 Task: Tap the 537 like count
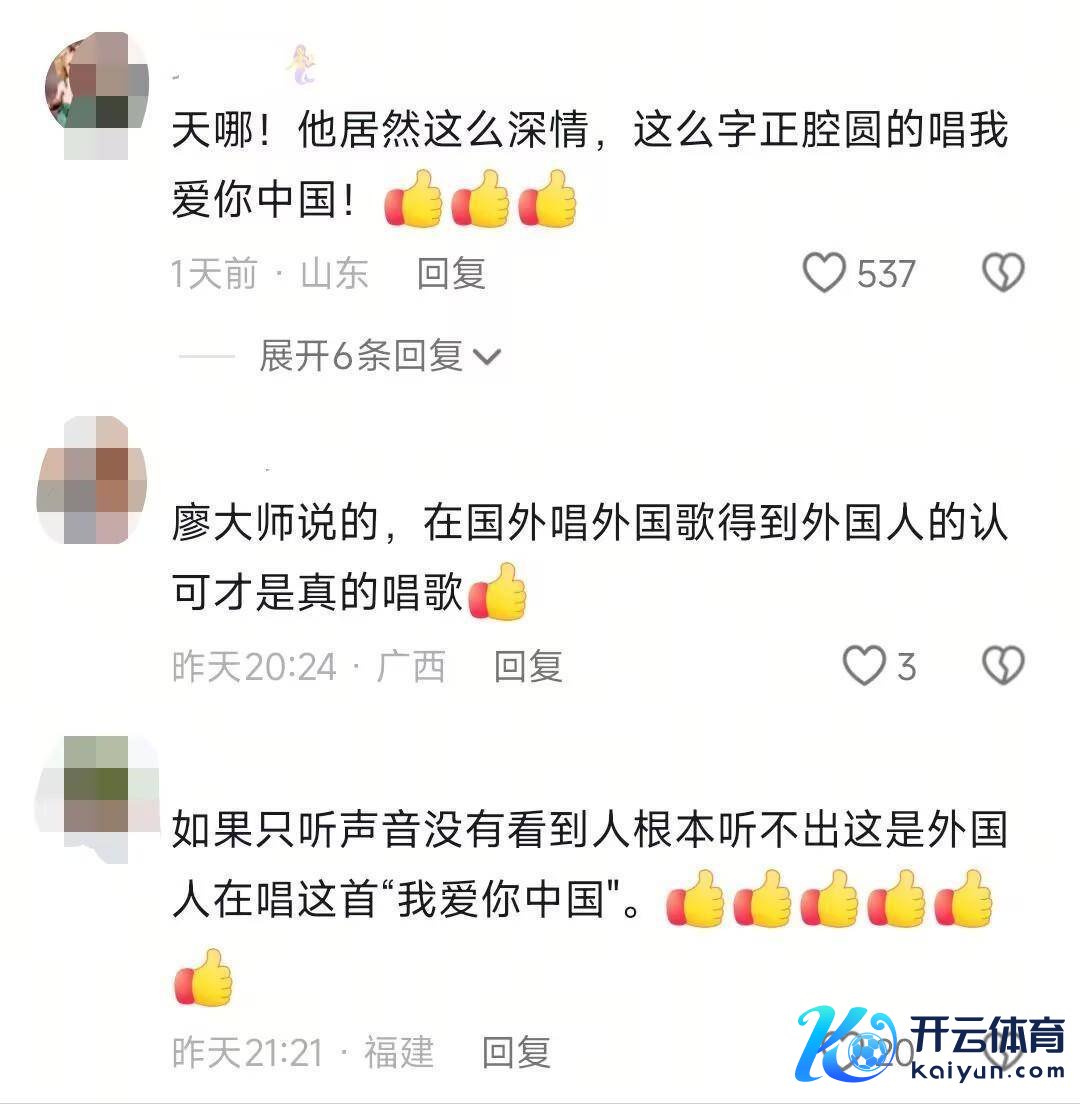[x=886, y=274]
